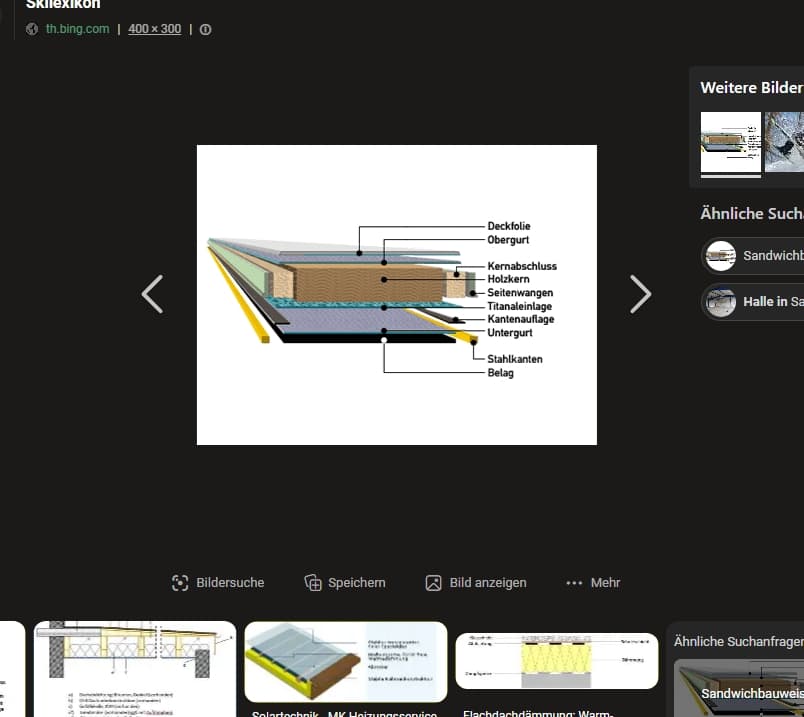
Task: Click the Obergurt label in the diagram
Action: (508, 240)
